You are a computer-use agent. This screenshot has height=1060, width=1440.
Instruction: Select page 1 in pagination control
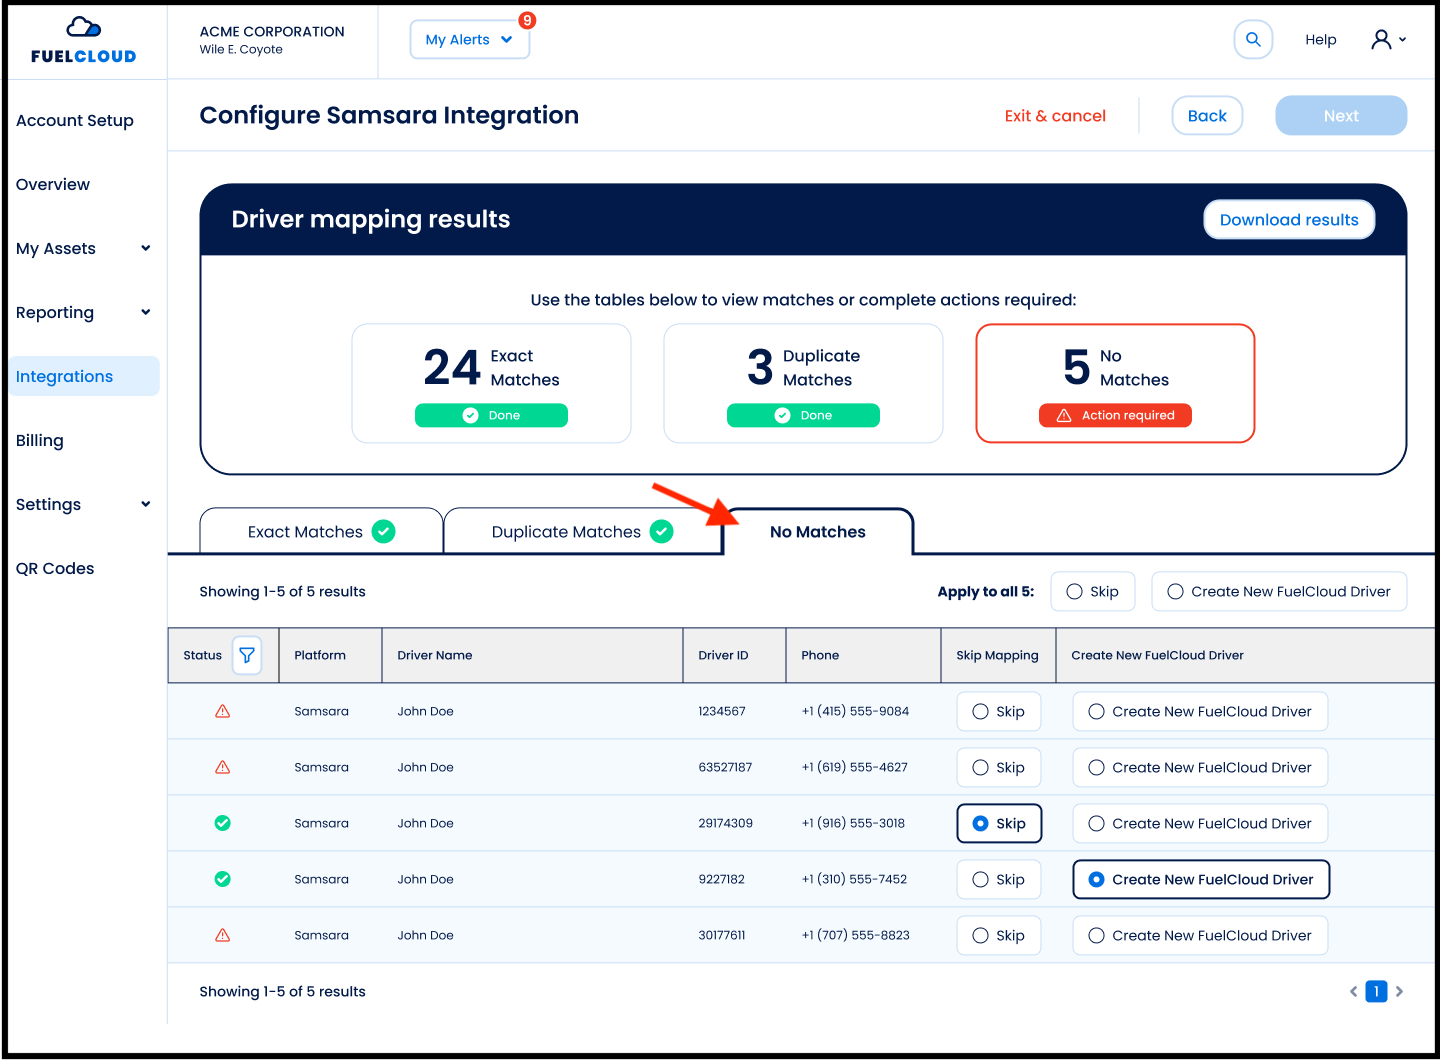[x=1376, y=991]
